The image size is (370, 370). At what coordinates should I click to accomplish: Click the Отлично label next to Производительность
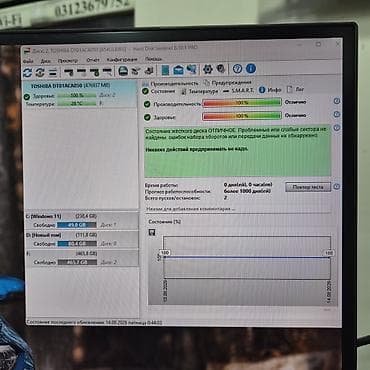(296, 102)
